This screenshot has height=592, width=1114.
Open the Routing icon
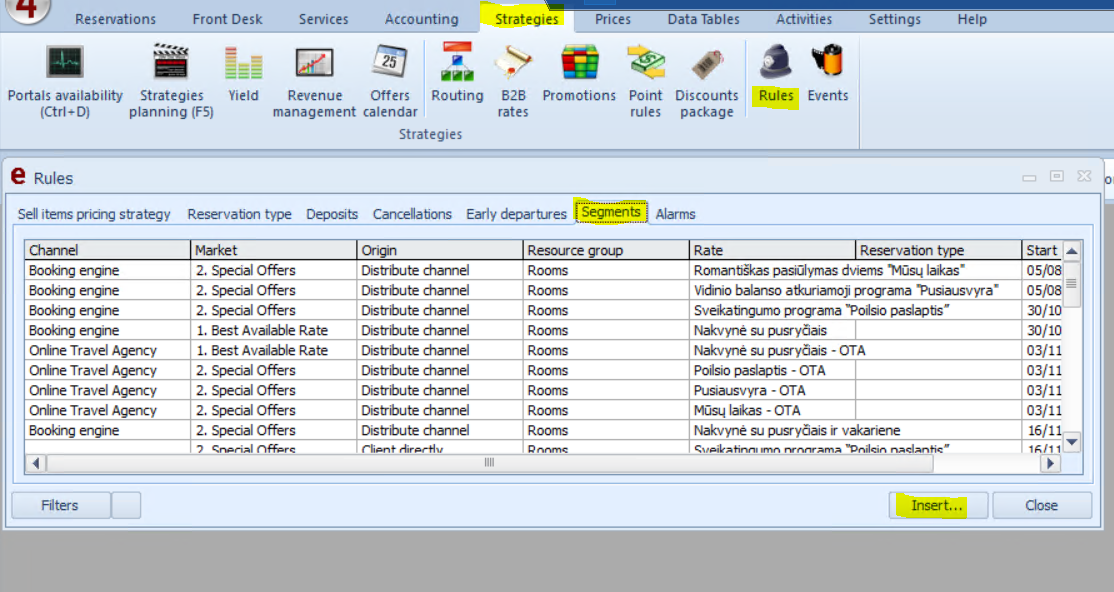pyautogui.click(x=457, y=63)
